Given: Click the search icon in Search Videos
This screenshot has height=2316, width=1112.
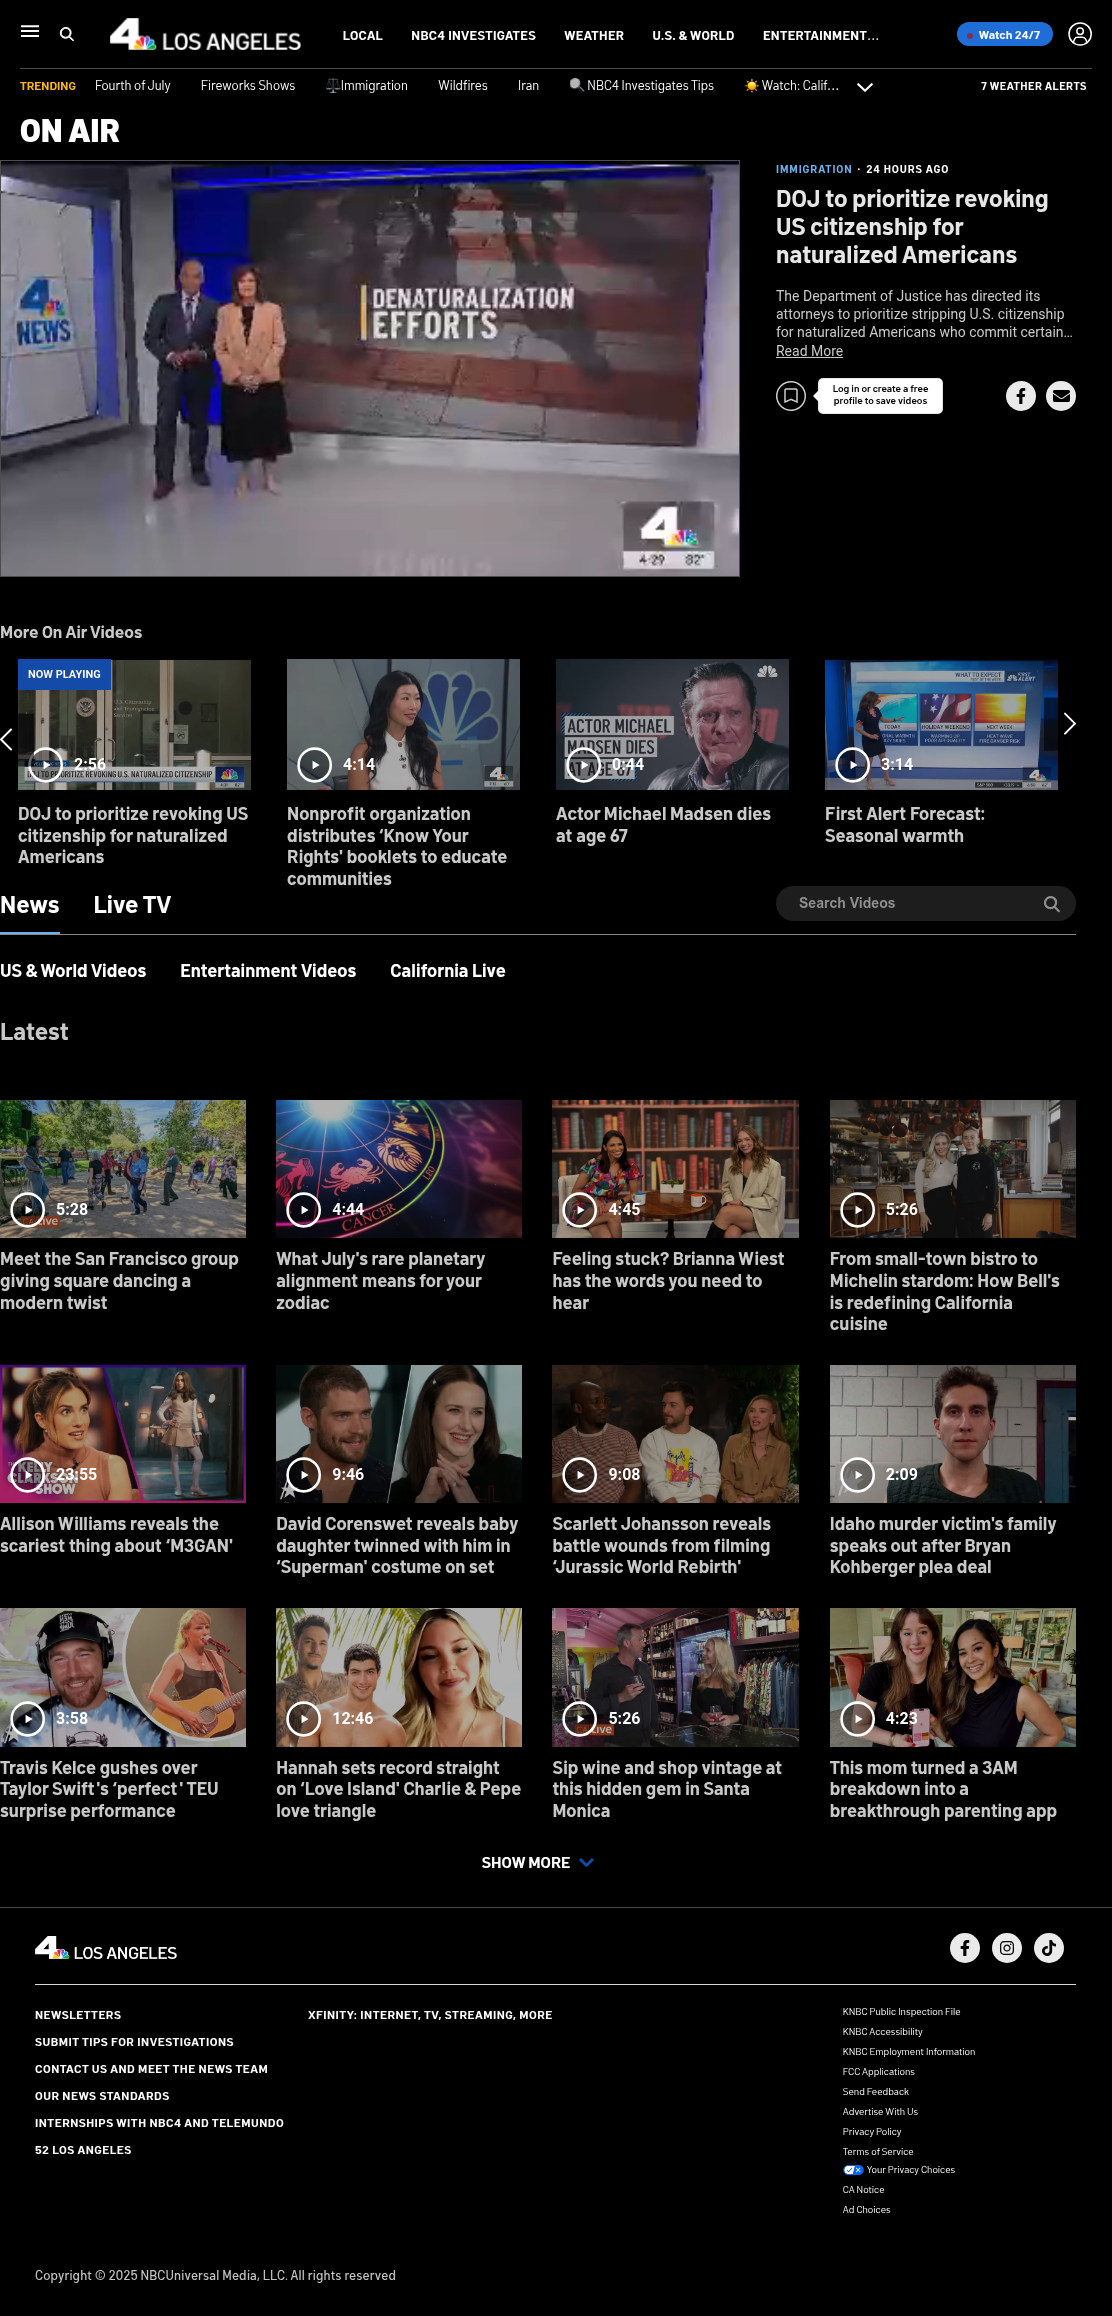Looking at the screenshot, I should (x=1052, y=904).
